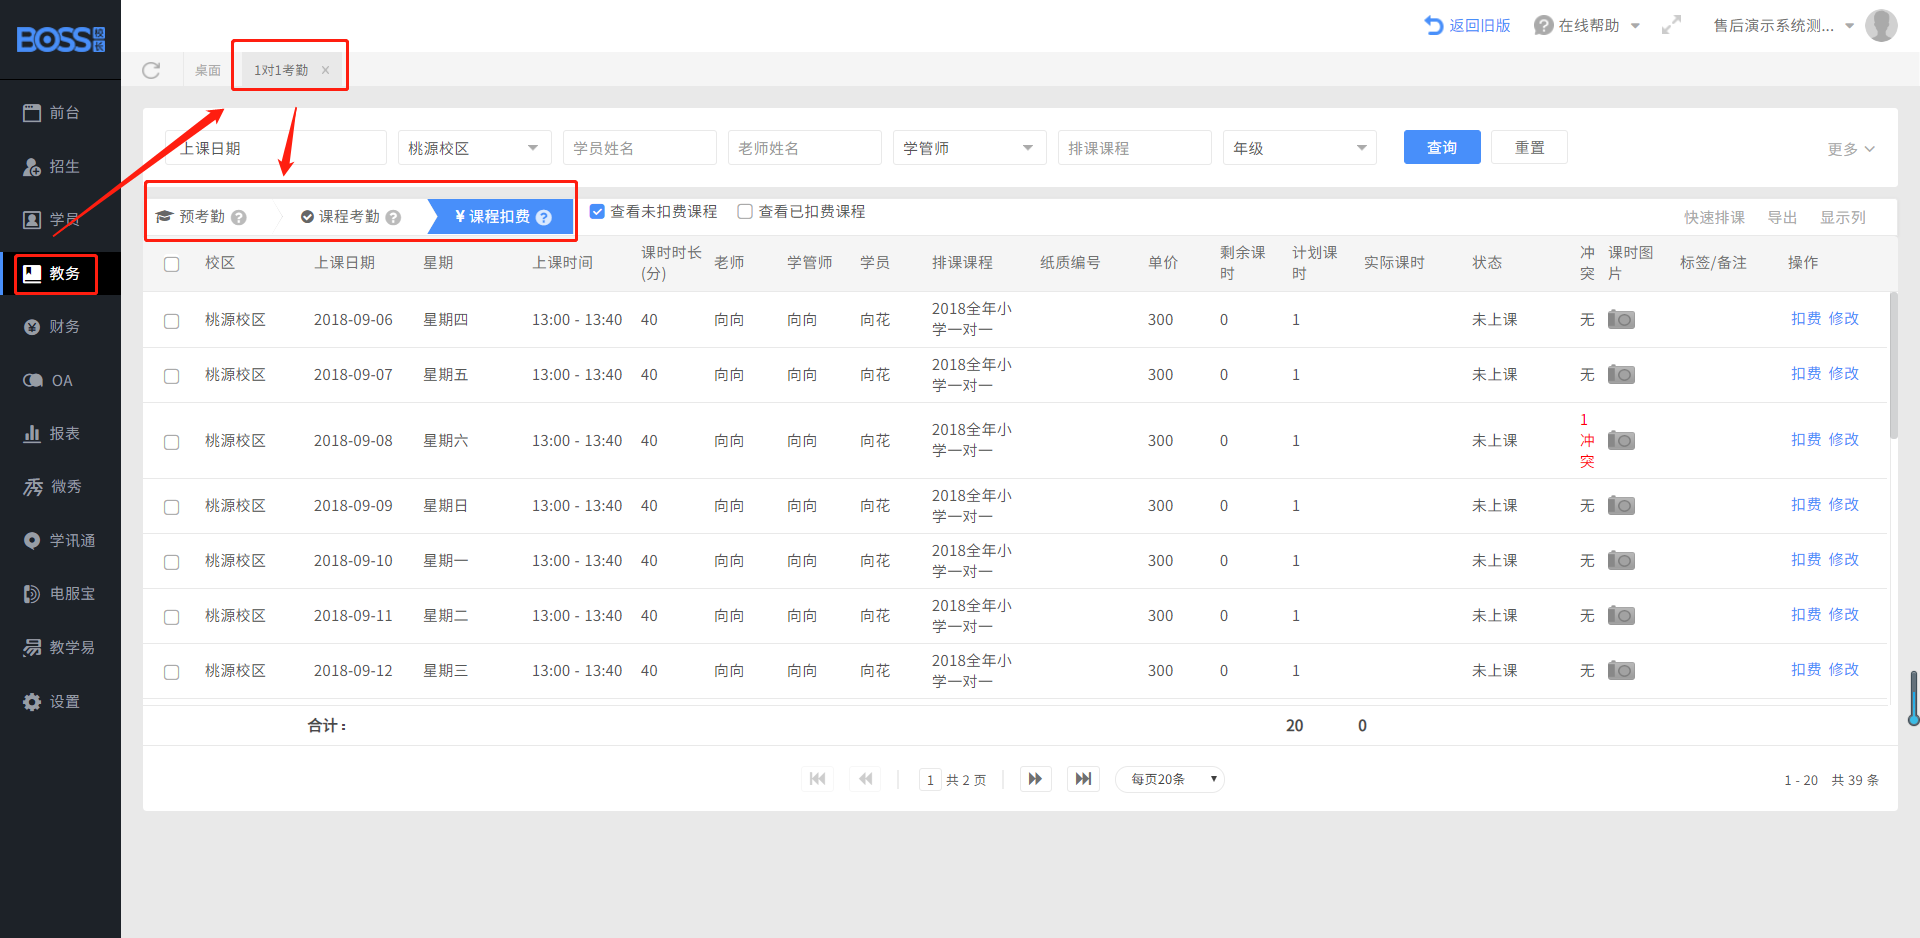Open the 财务 sidebar icon
This screenshot has width=1920, height=938.
tap(32, 327)
